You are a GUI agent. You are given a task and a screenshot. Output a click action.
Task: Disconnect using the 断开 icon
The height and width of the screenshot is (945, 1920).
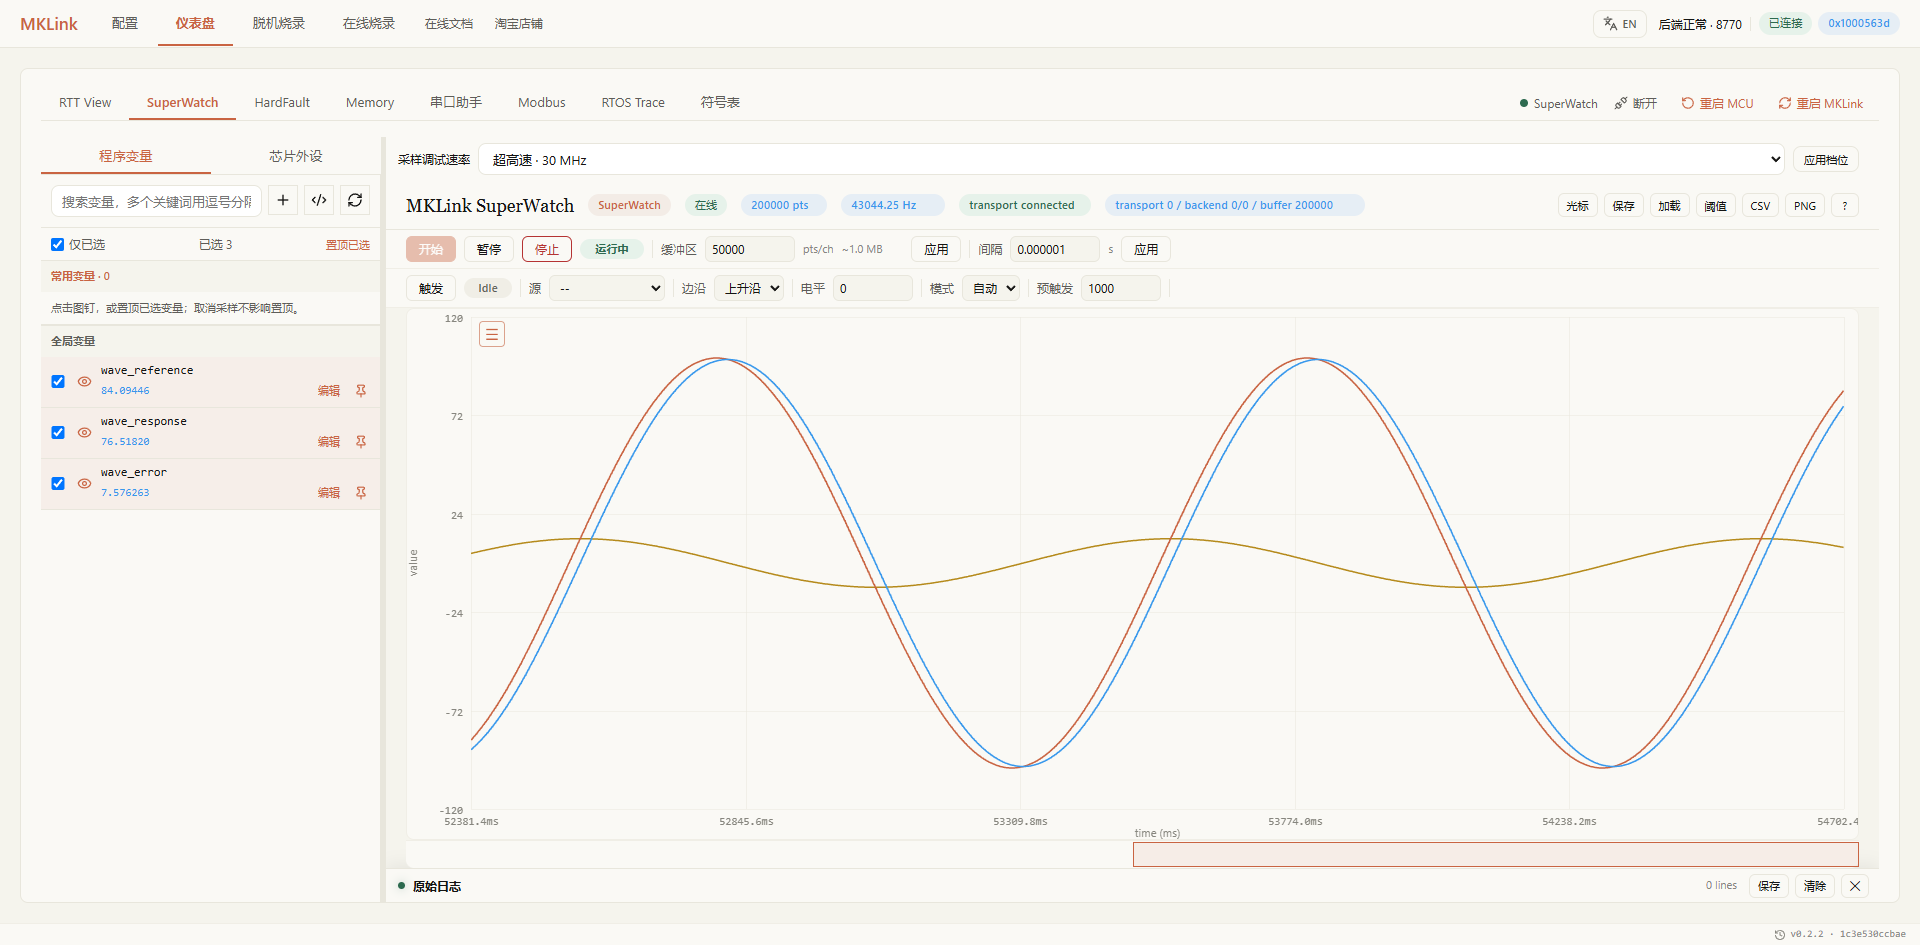[x=1636, y=104]
